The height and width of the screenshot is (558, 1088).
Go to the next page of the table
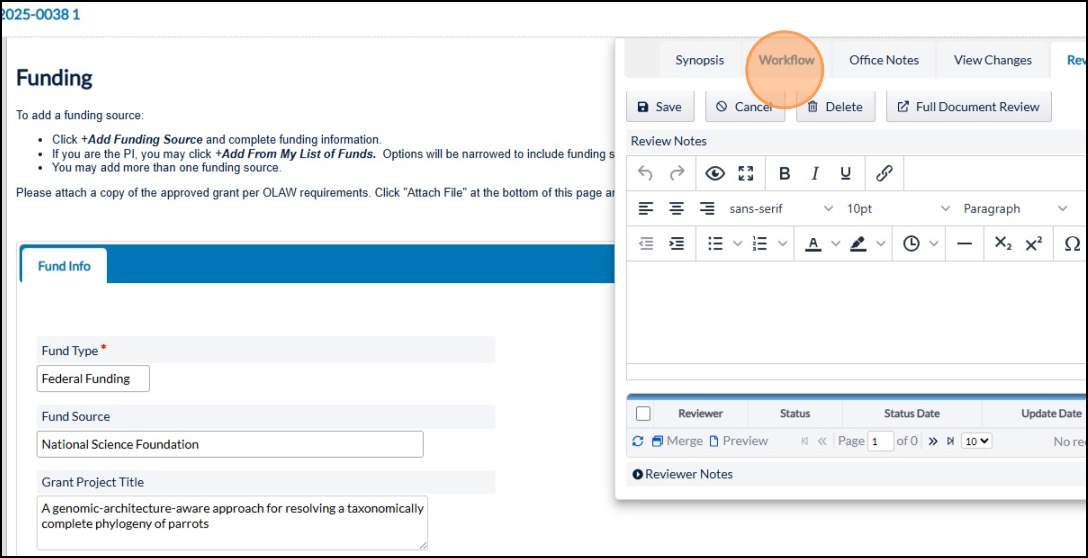point(933,441)
